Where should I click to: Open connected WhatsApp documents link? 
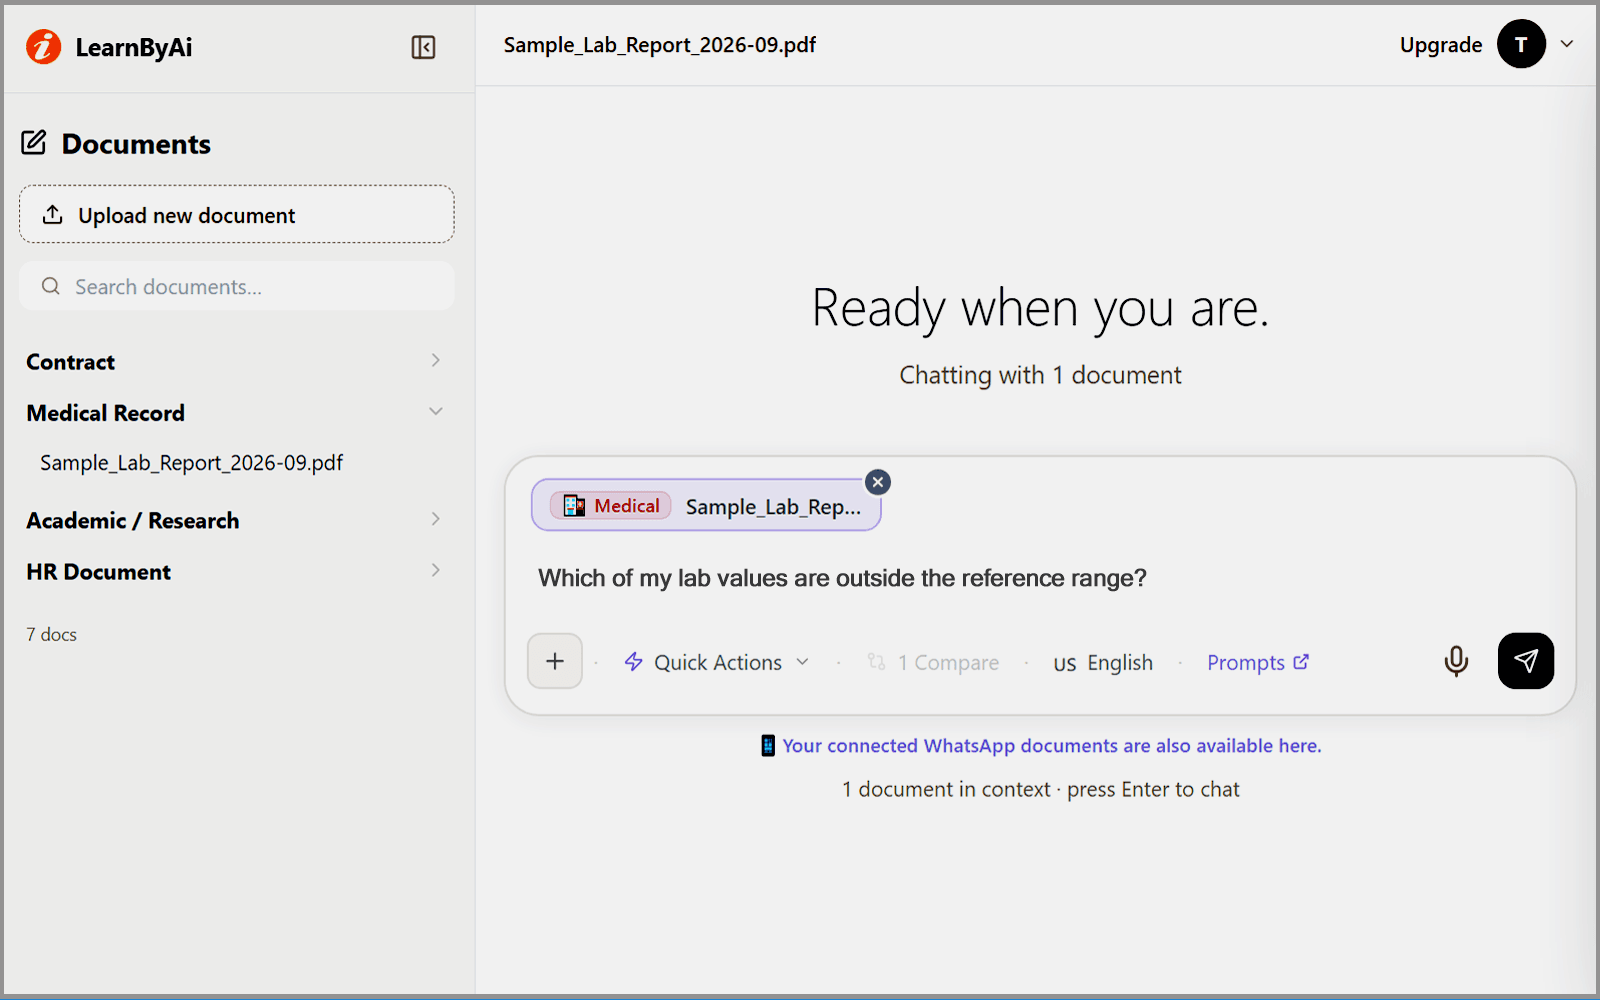(1041, 745)
